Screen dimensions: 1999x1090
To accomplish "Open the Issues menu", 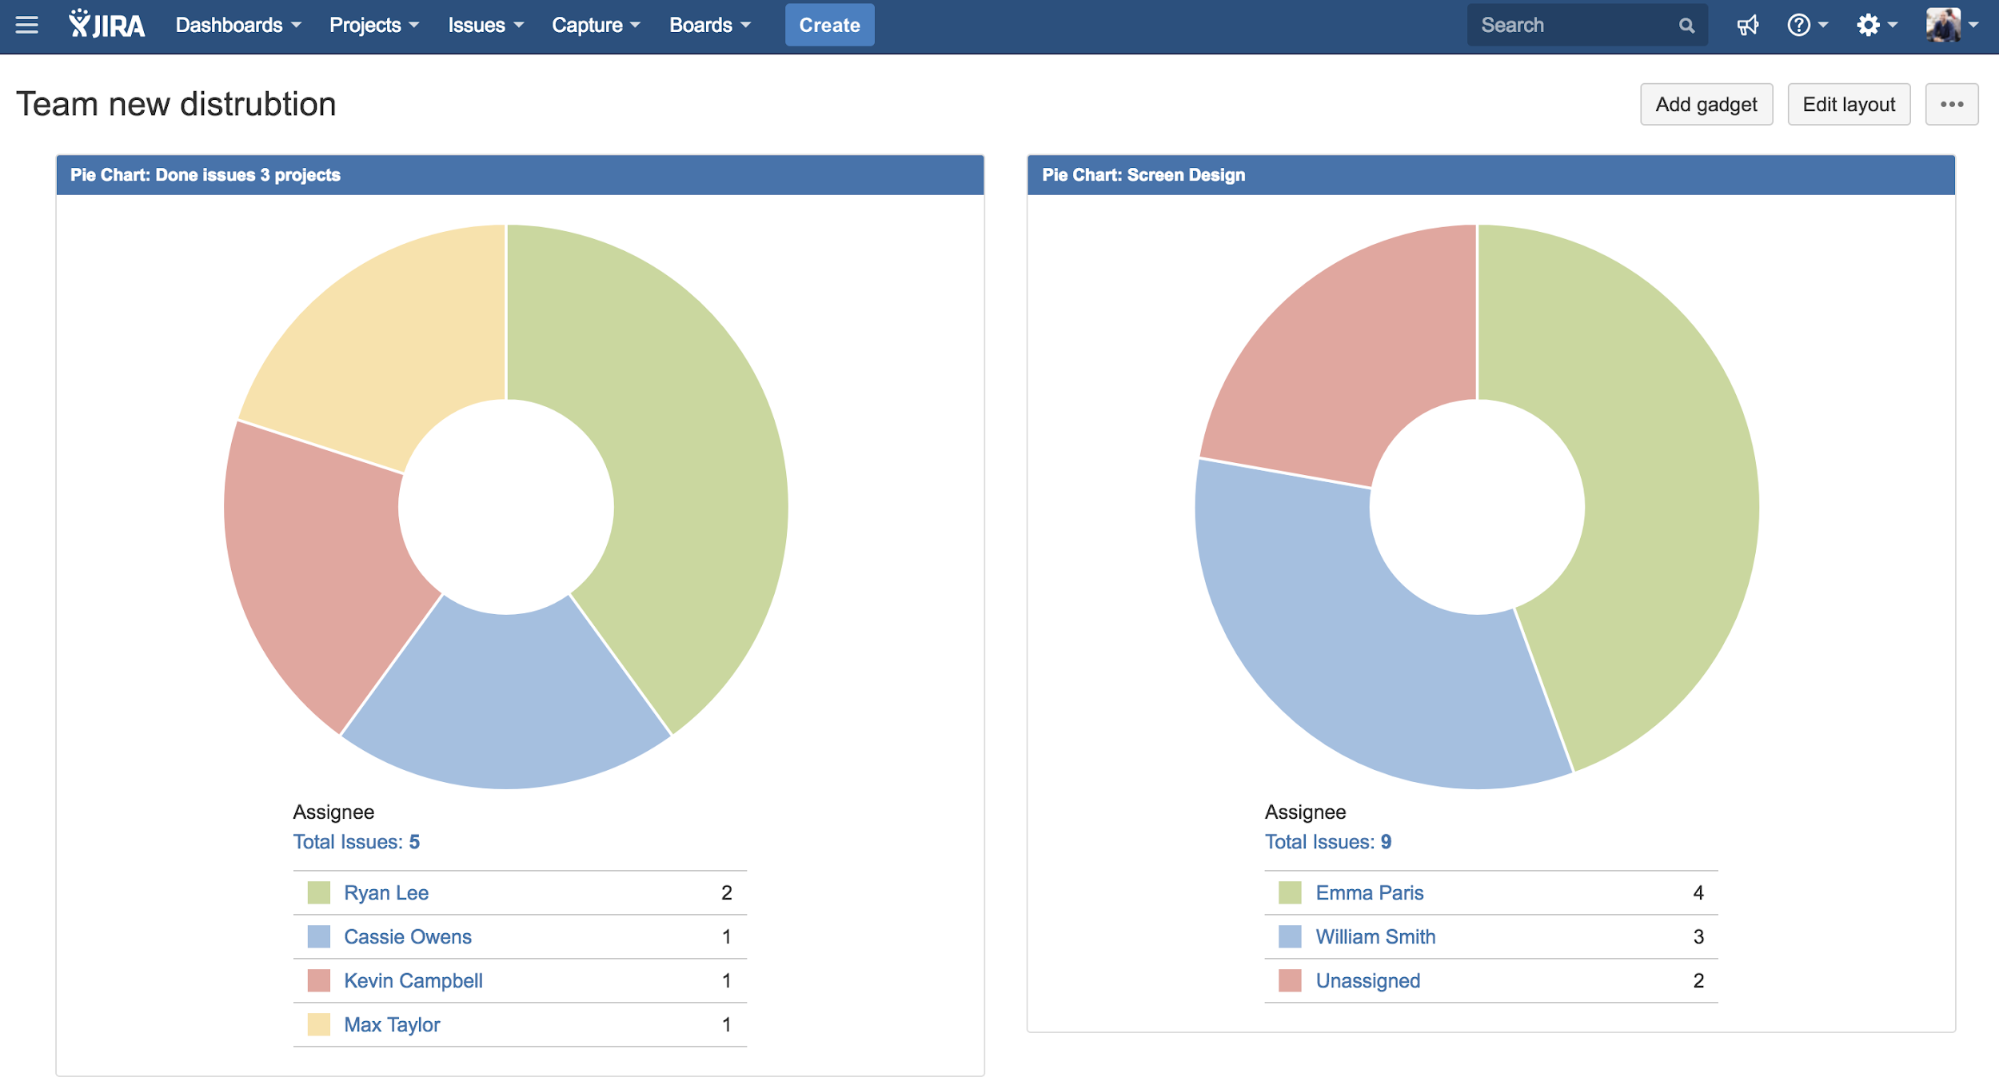I will click(485, 25).
